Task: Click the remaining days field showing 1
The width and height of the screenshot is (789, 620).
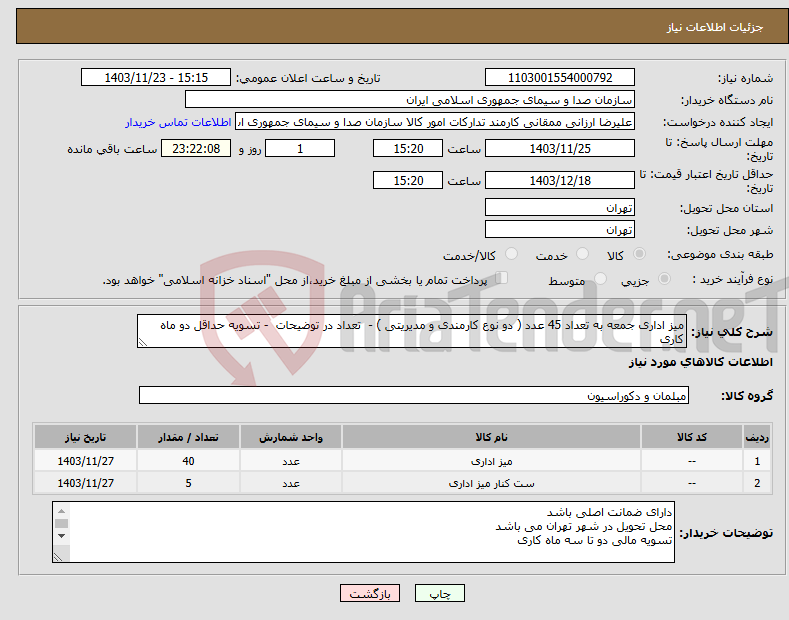Action: click(300, 148)
